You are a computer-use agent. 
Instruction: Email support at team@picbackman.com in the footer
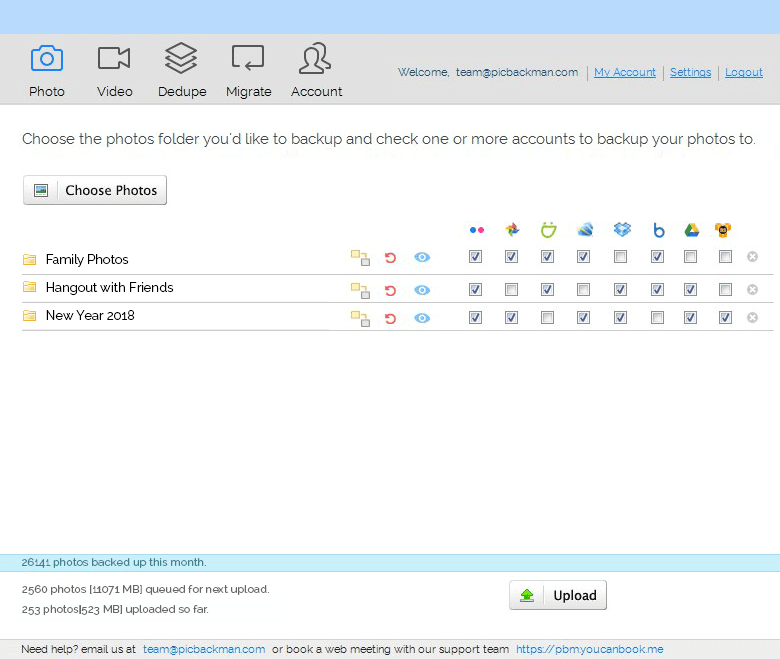coord(204,649)
